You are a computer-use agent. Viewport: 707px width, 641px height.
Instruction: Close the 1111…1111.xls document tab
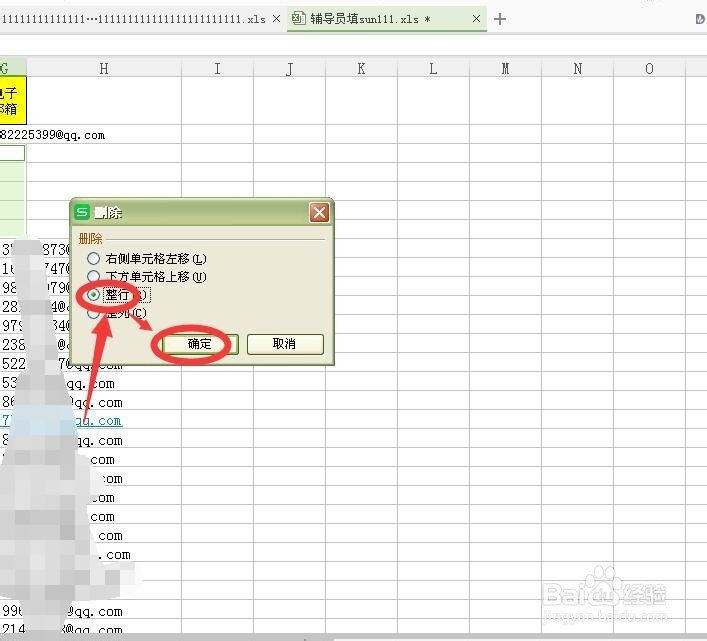coord(276,18)
